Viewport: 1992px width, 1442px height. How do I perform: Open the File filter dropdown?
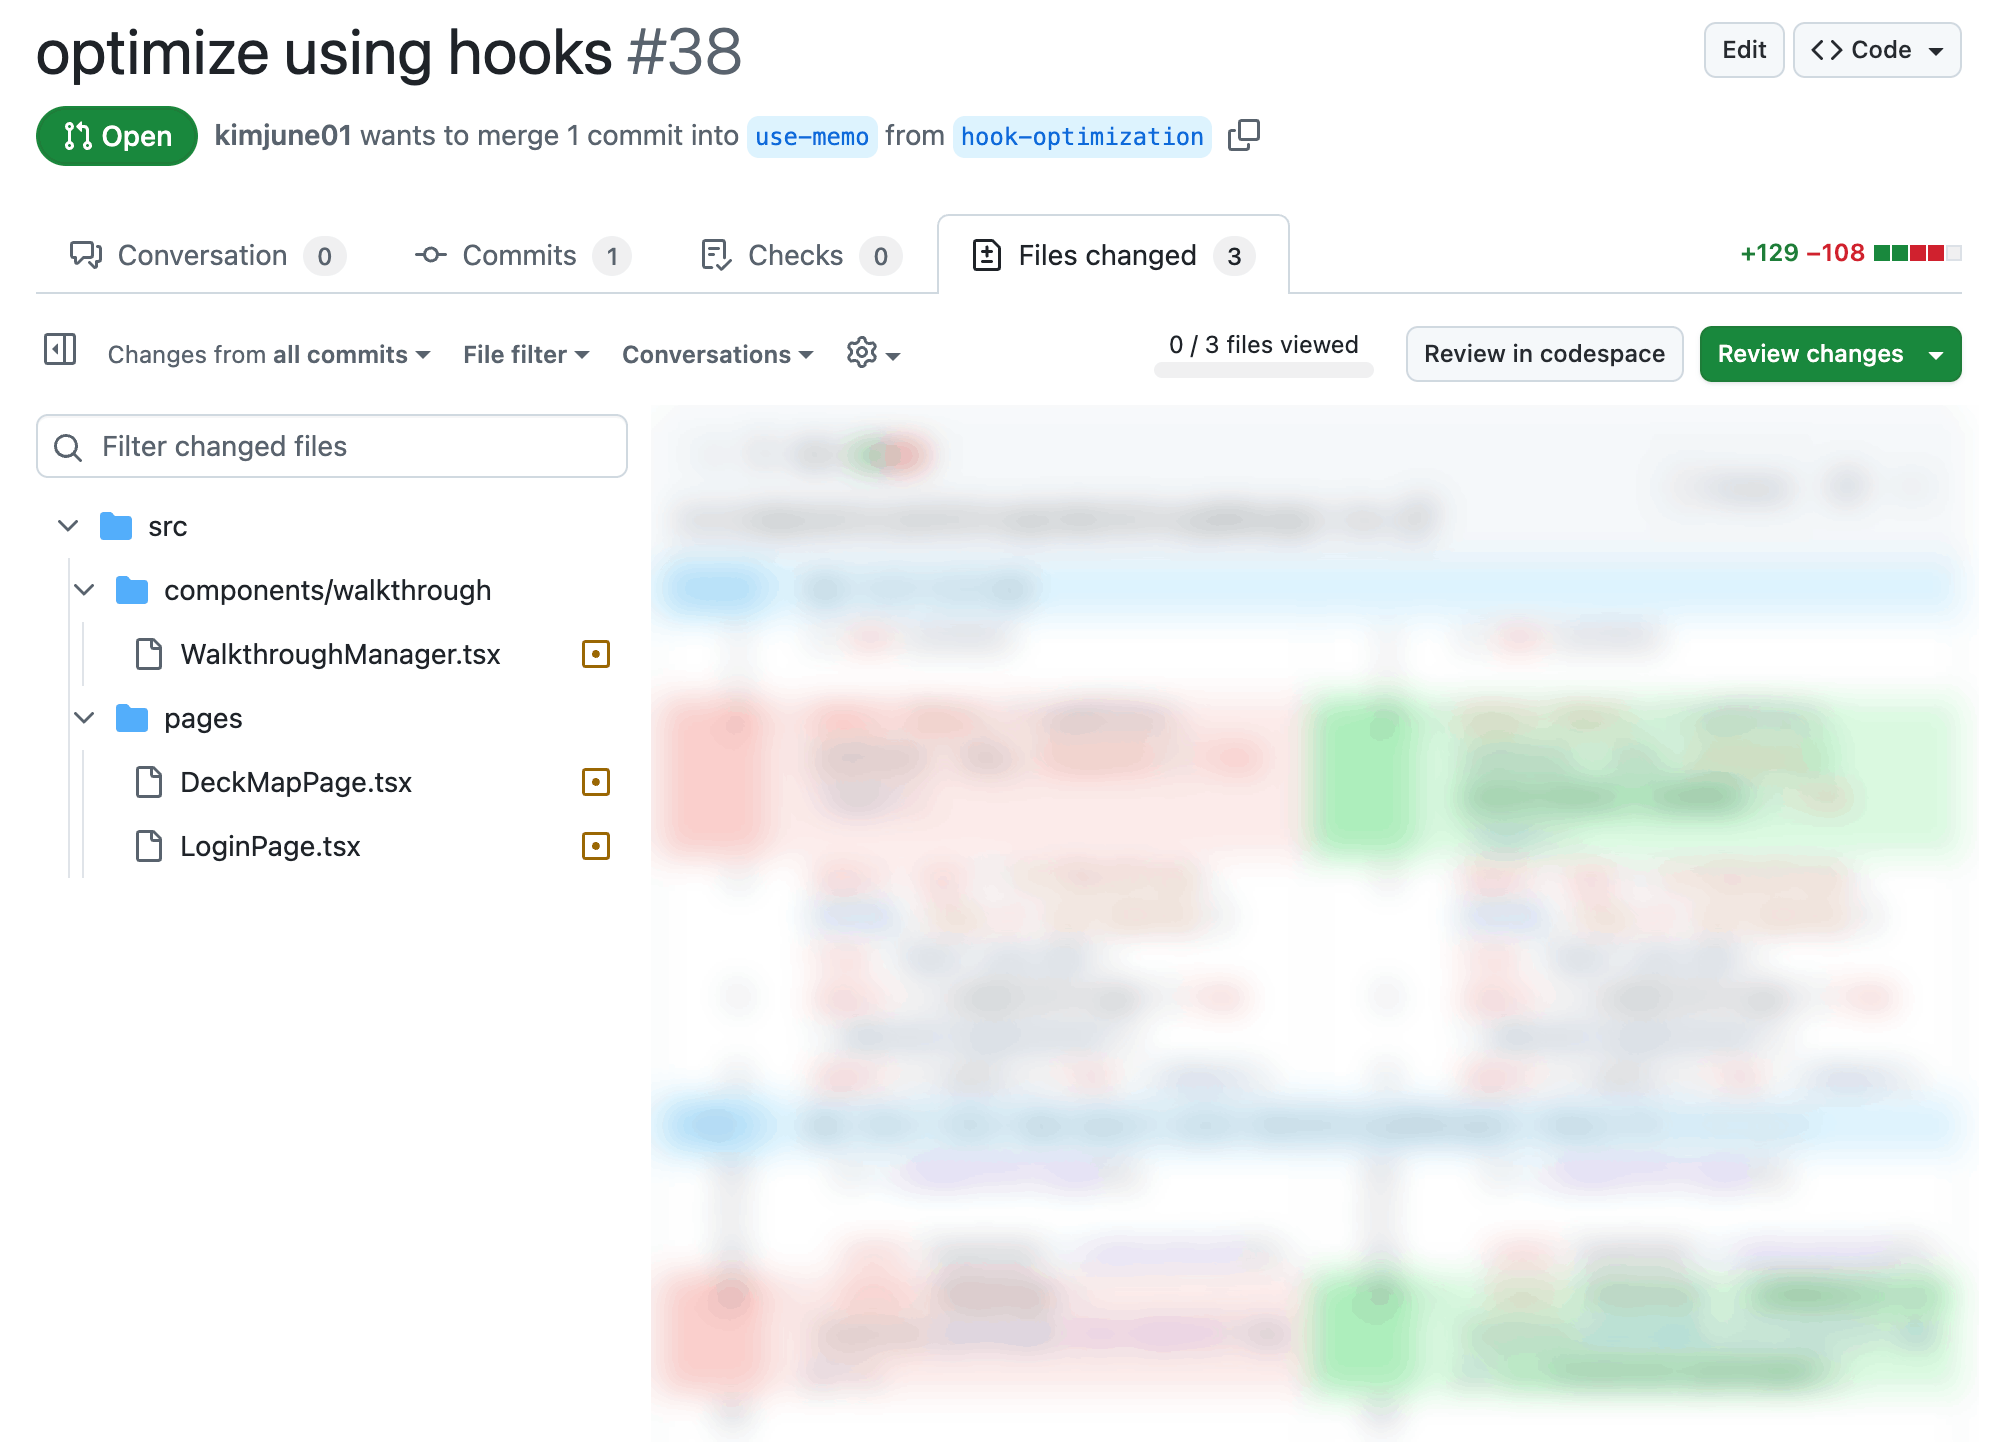coord(525,354)
